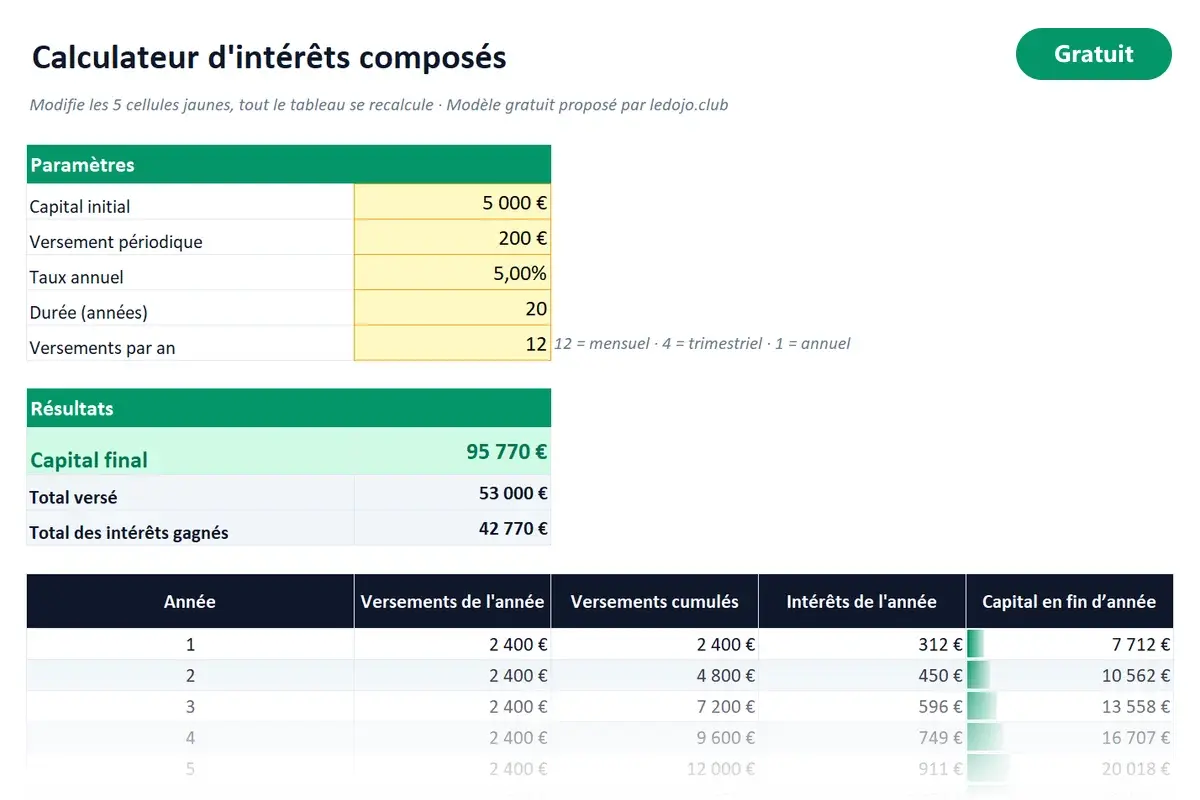The height and width of the screenshot is (800, 1200).
Task: Click the subtitle mentioning ledojo.club
Action: pyautogui.click(x=379, y=105)
